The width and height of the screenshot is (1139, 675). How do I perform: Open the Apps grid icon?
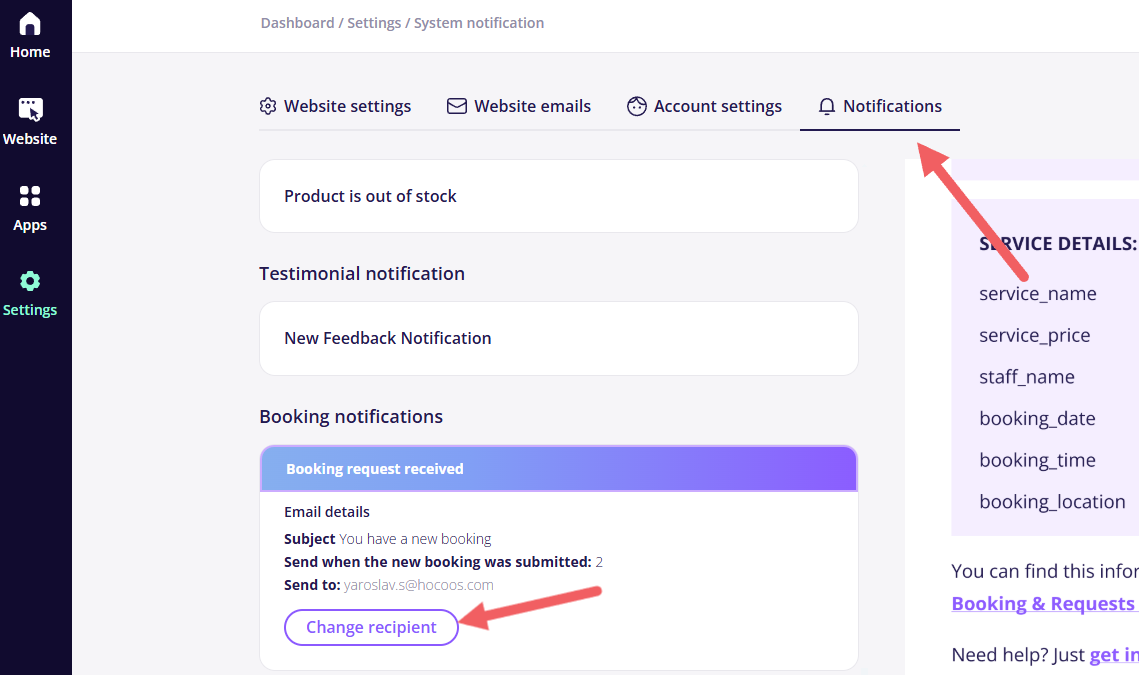click(30, 196)
